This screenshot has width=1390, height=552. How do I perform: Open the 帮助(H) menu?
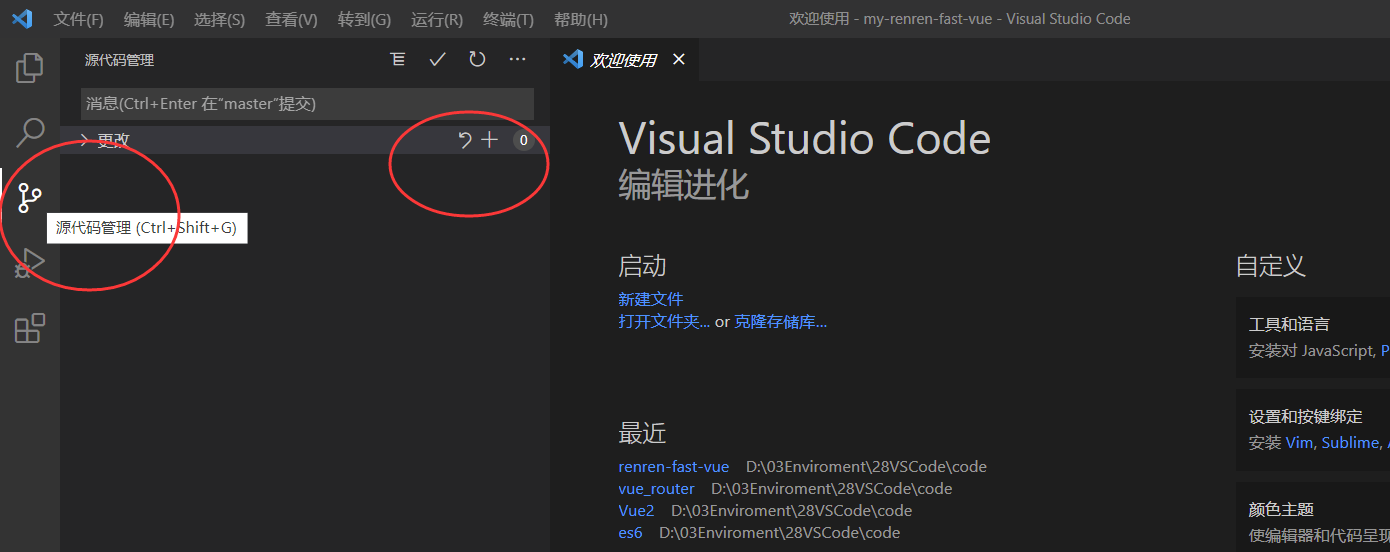coord(581,19)
